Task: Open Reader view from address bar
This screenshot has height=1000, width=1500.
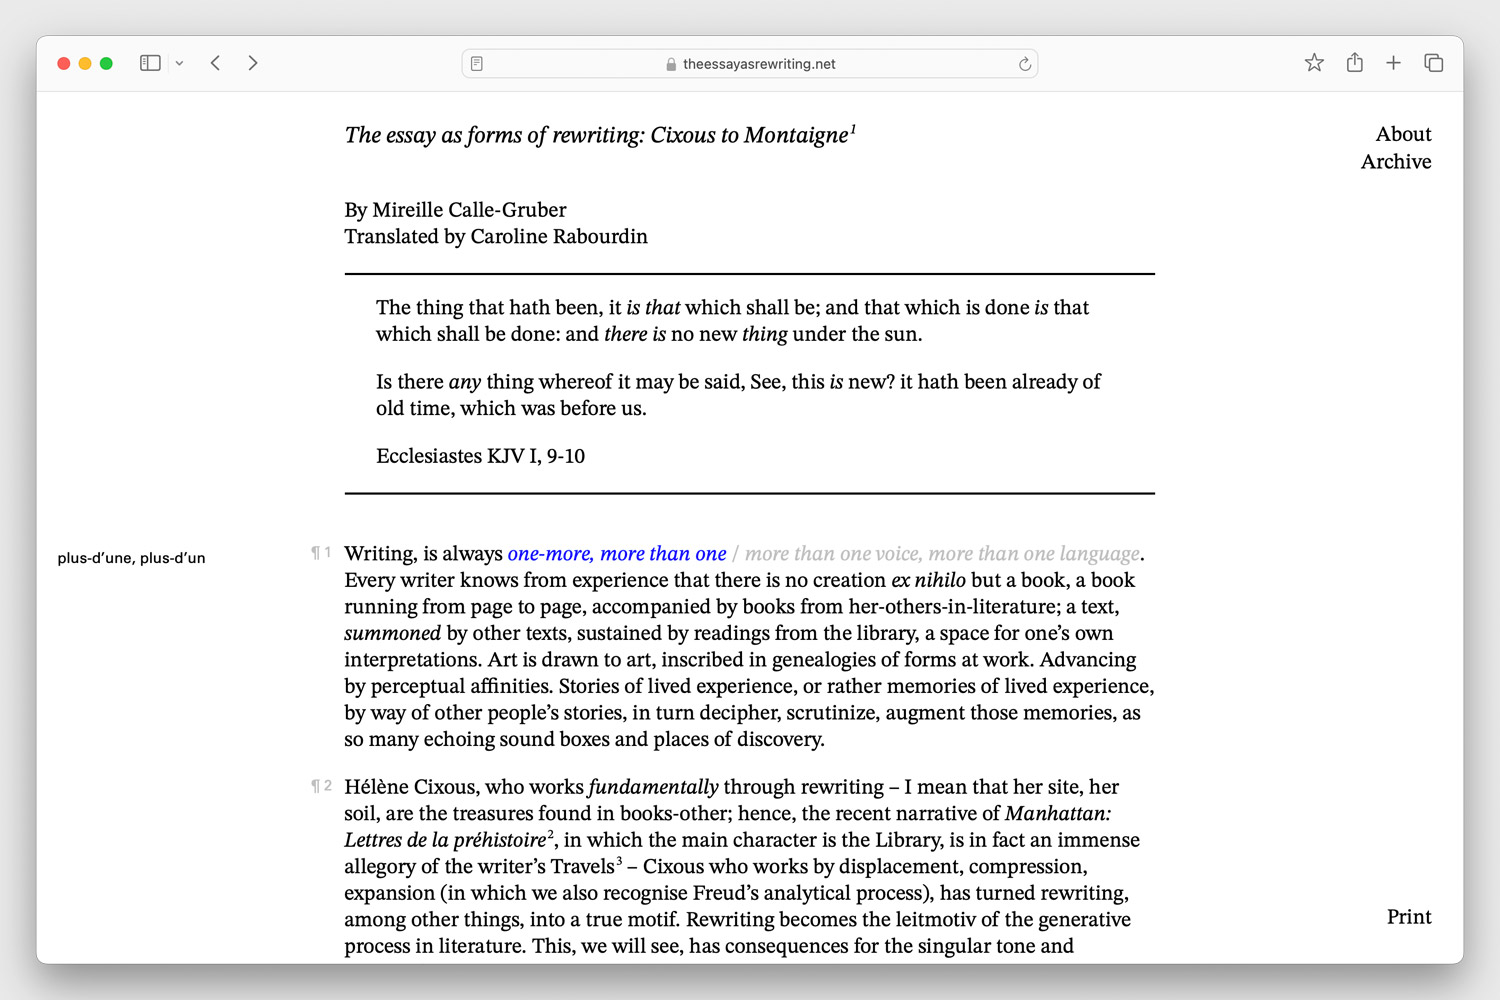Action: (477, 64)
